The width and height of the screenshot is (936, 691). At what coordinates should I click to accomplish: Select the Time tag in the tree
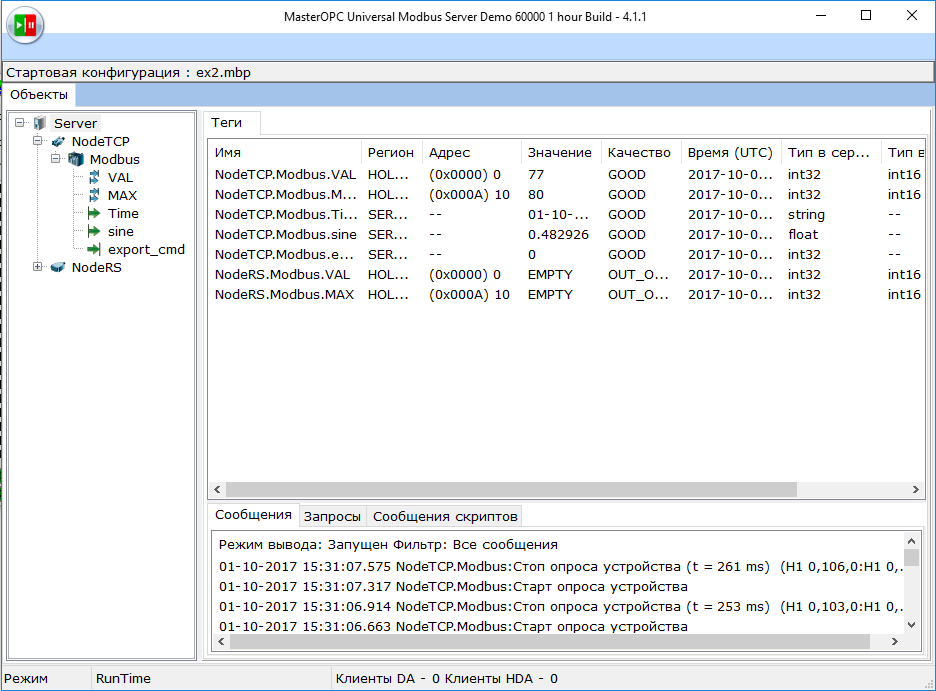tap(121, 213)
